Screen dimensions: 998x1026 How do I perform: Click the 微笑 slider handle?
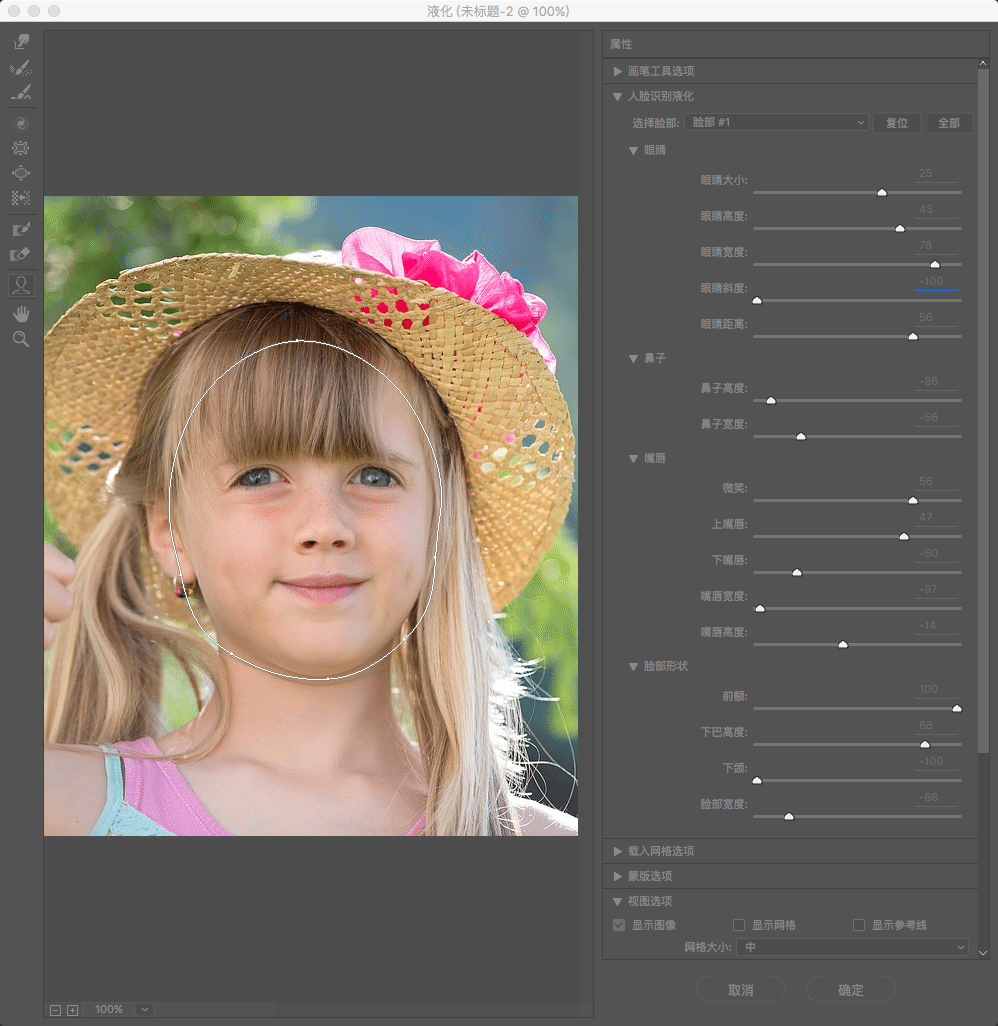click(913, 500)
